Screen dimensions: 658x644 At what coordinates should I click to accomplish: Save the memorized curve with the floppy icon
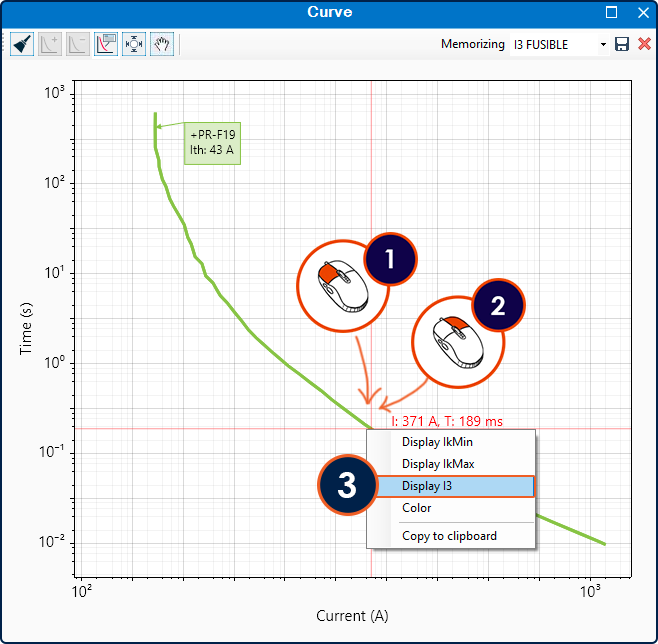[x=621, y=44]
